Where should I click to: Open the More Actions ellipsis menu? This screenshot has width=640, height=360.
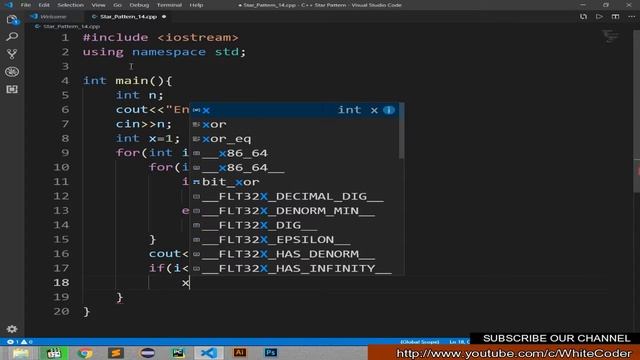631,17
